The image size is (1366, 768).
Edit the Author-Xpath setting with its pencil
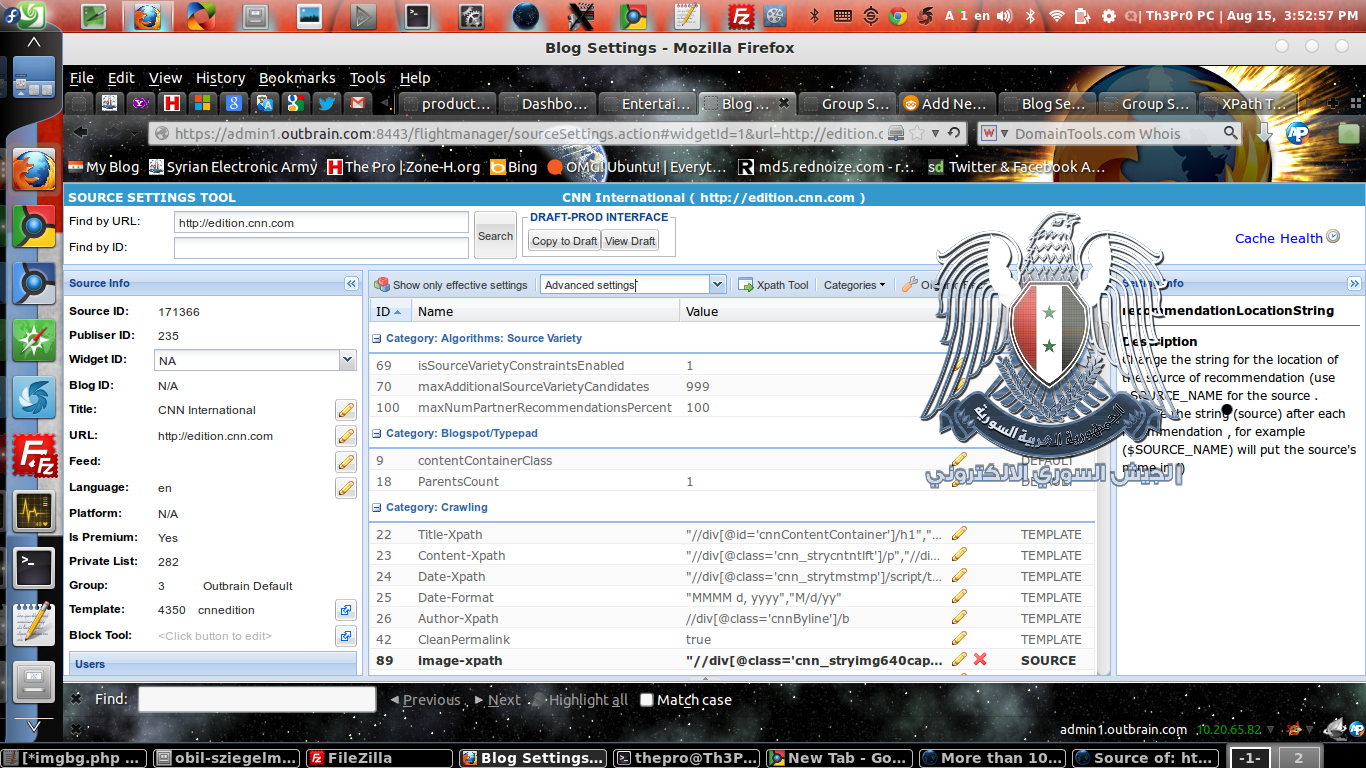959,618
